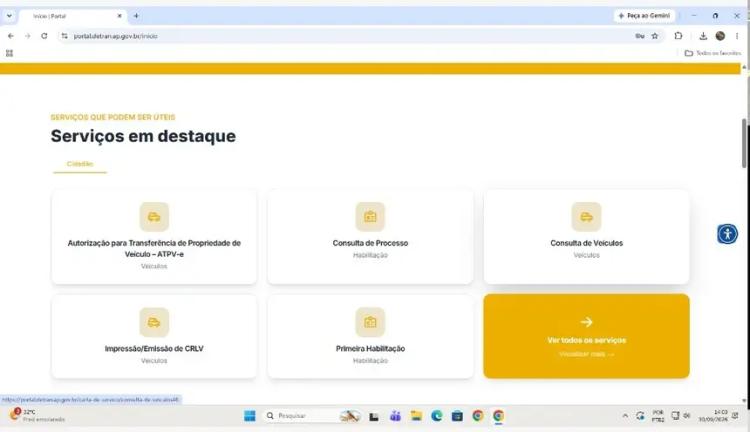This screenshot has height=432, width=750.
Task: Open the Chrome downloads icon
Action: pyautogui.click(x=703, y=36)
